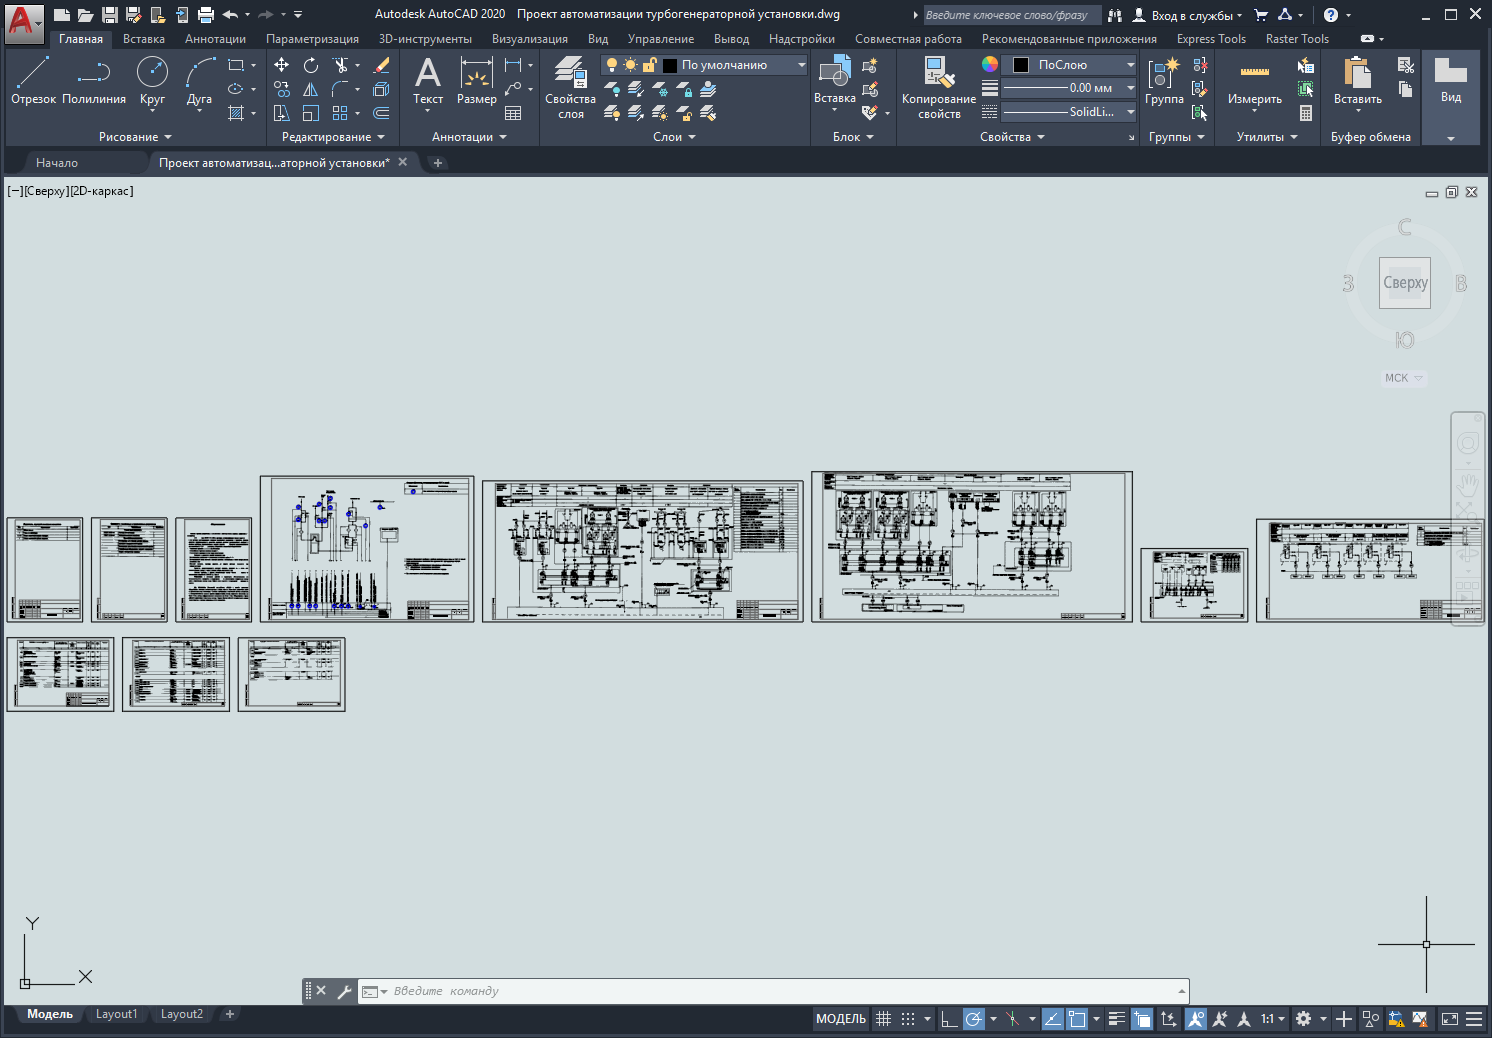Open the calculator in Утилиты
Screen dimensions: 1492x1038
coord(1306,113)
